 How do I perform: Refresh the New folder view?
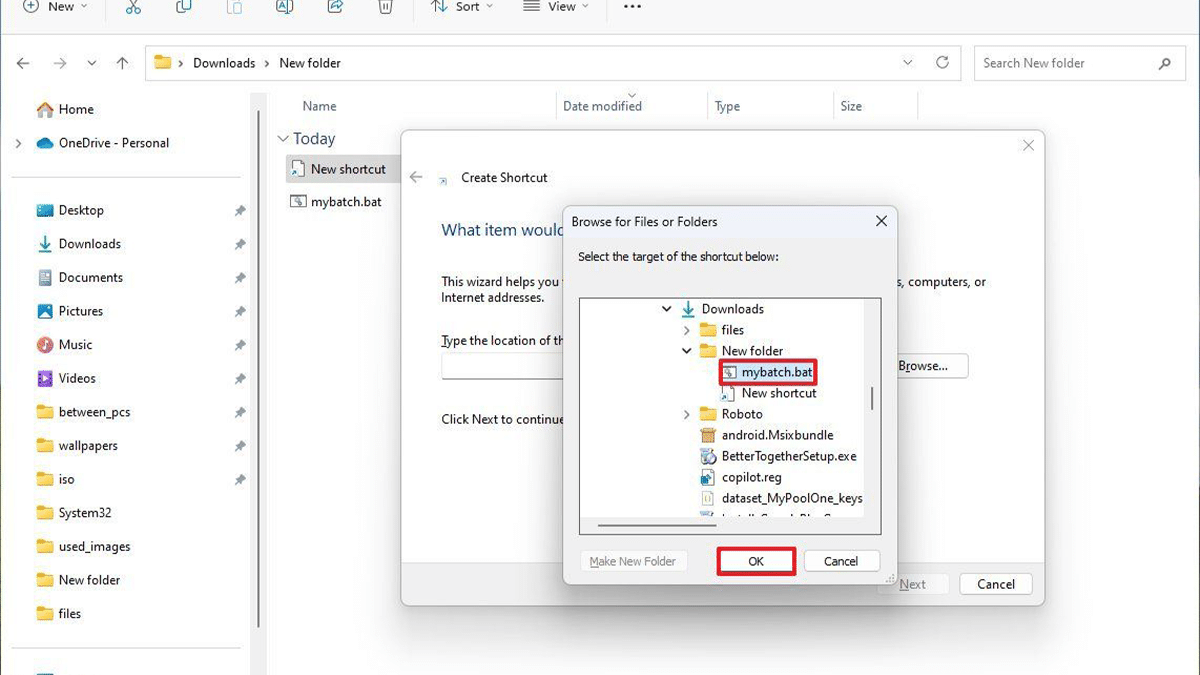coord(942,62)
